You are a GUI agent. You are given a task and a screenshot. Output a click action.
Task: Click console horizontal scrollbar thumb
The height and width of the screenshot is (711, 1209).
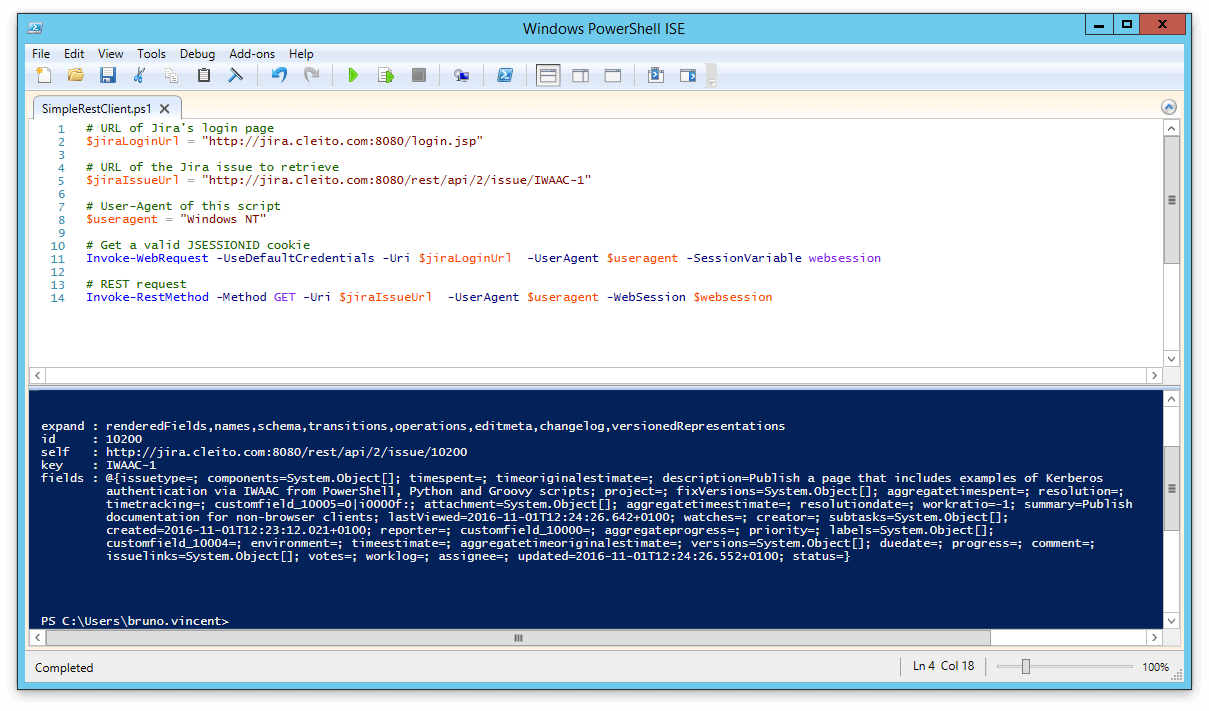click(518, 638)
